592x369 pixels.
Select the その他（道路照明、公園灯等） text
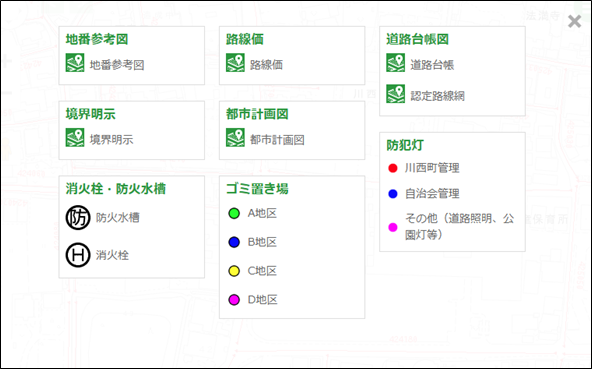[x=459, y=227]
